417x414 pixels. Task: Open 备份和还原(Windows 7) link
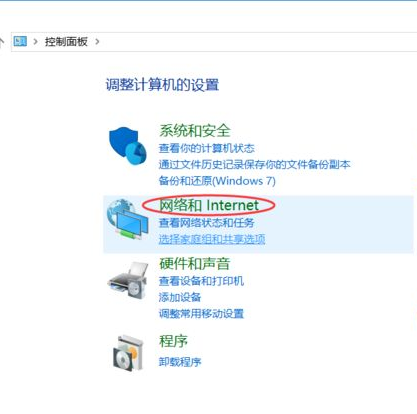(217, 181)
